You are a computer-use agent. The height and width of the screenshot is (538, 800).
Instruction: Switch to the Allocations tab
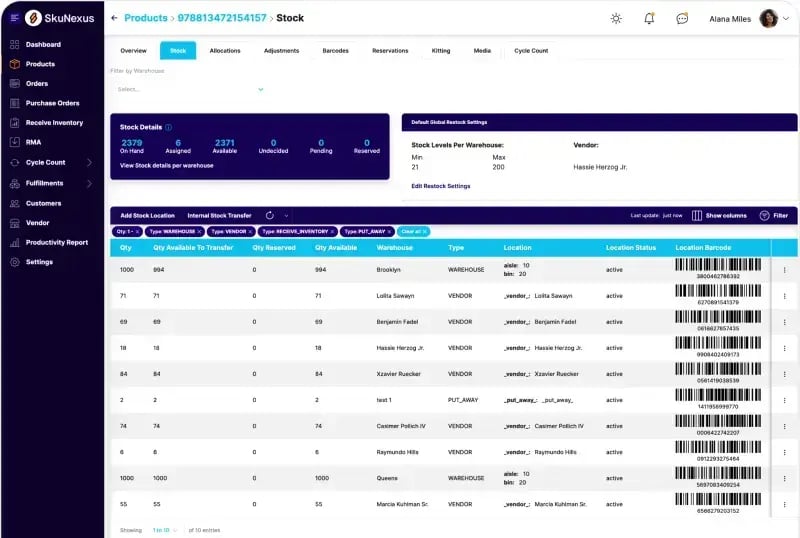pyautogui.click(x=225, y=51)
